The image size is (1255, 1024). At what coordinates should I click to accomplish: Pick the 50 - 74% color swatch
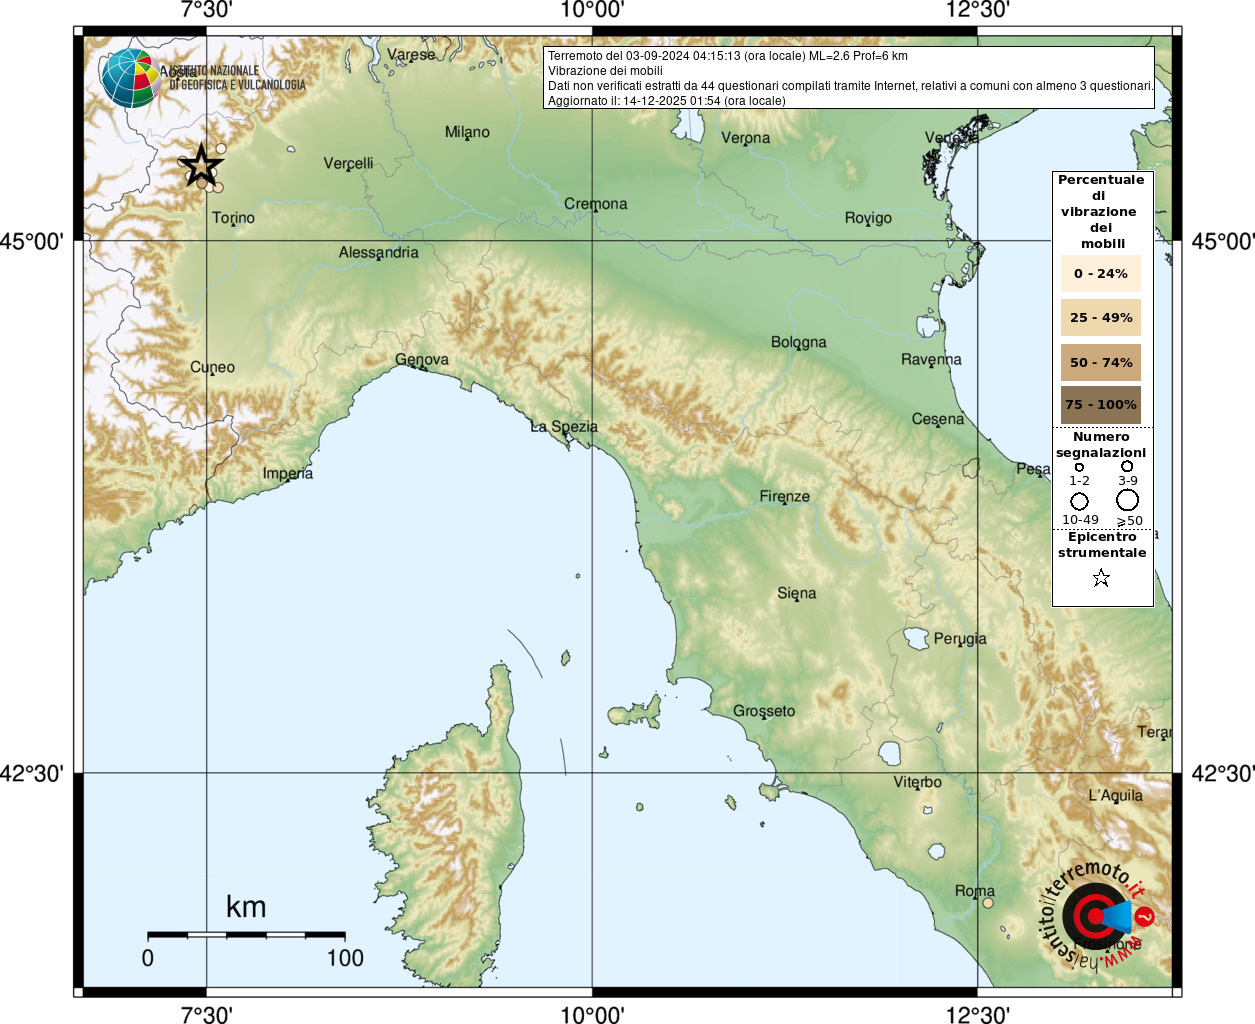[1101, 362]
